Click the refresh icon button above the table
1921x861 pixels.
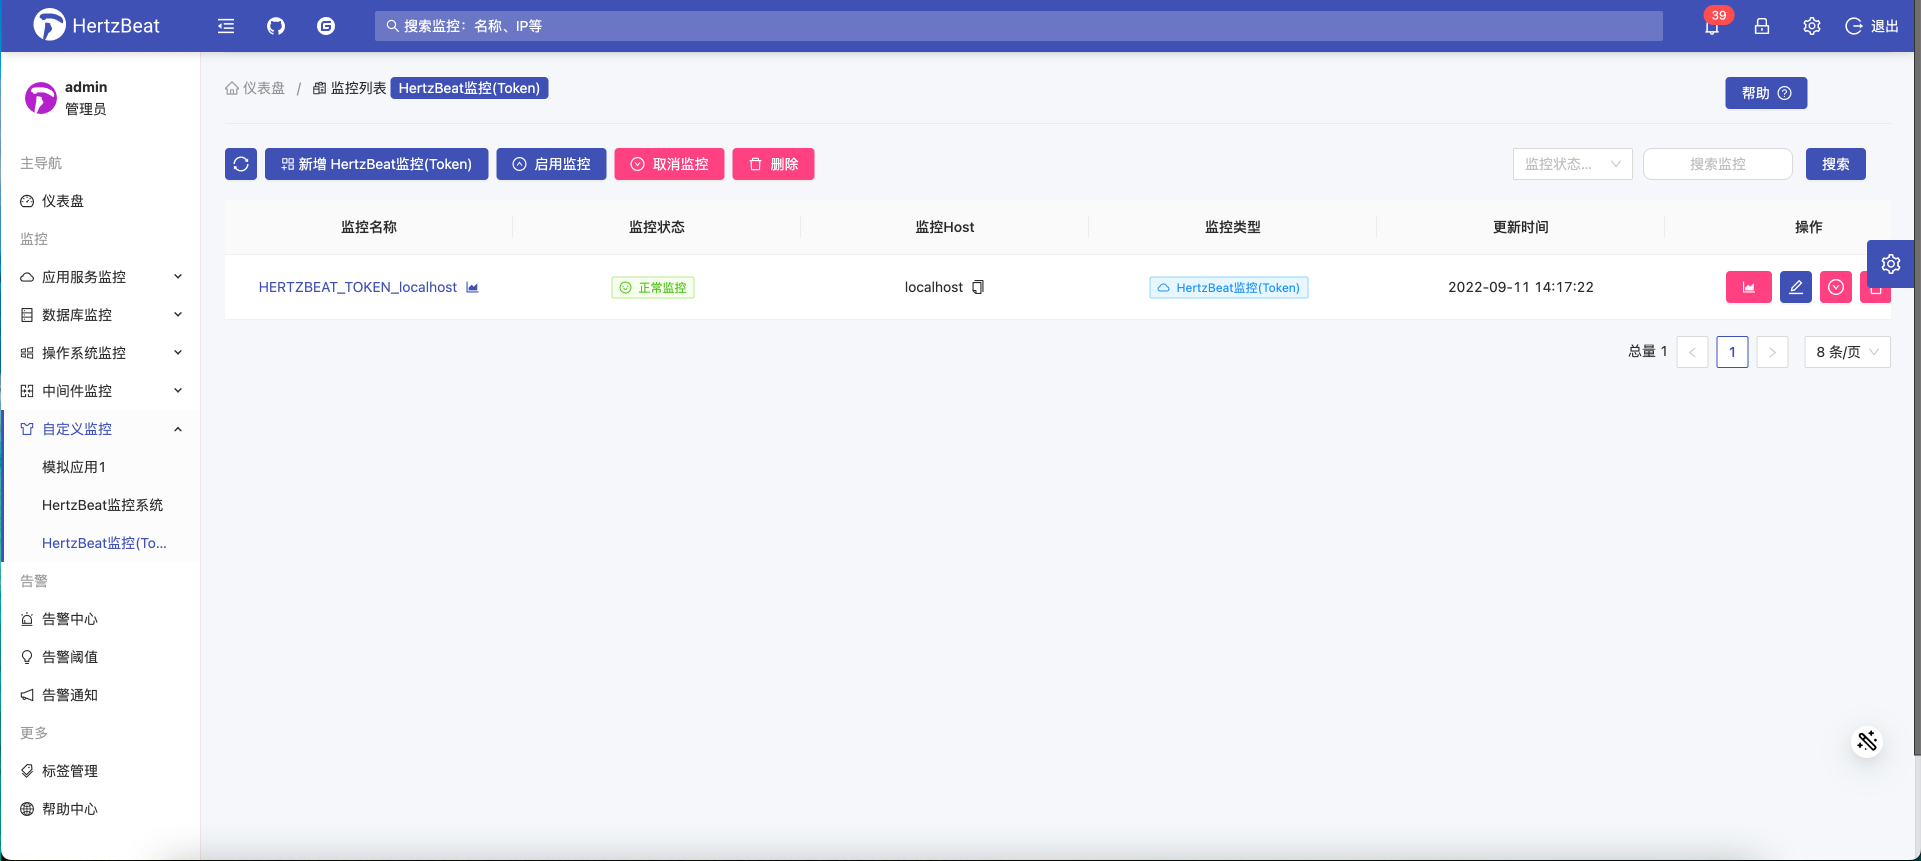241,164
